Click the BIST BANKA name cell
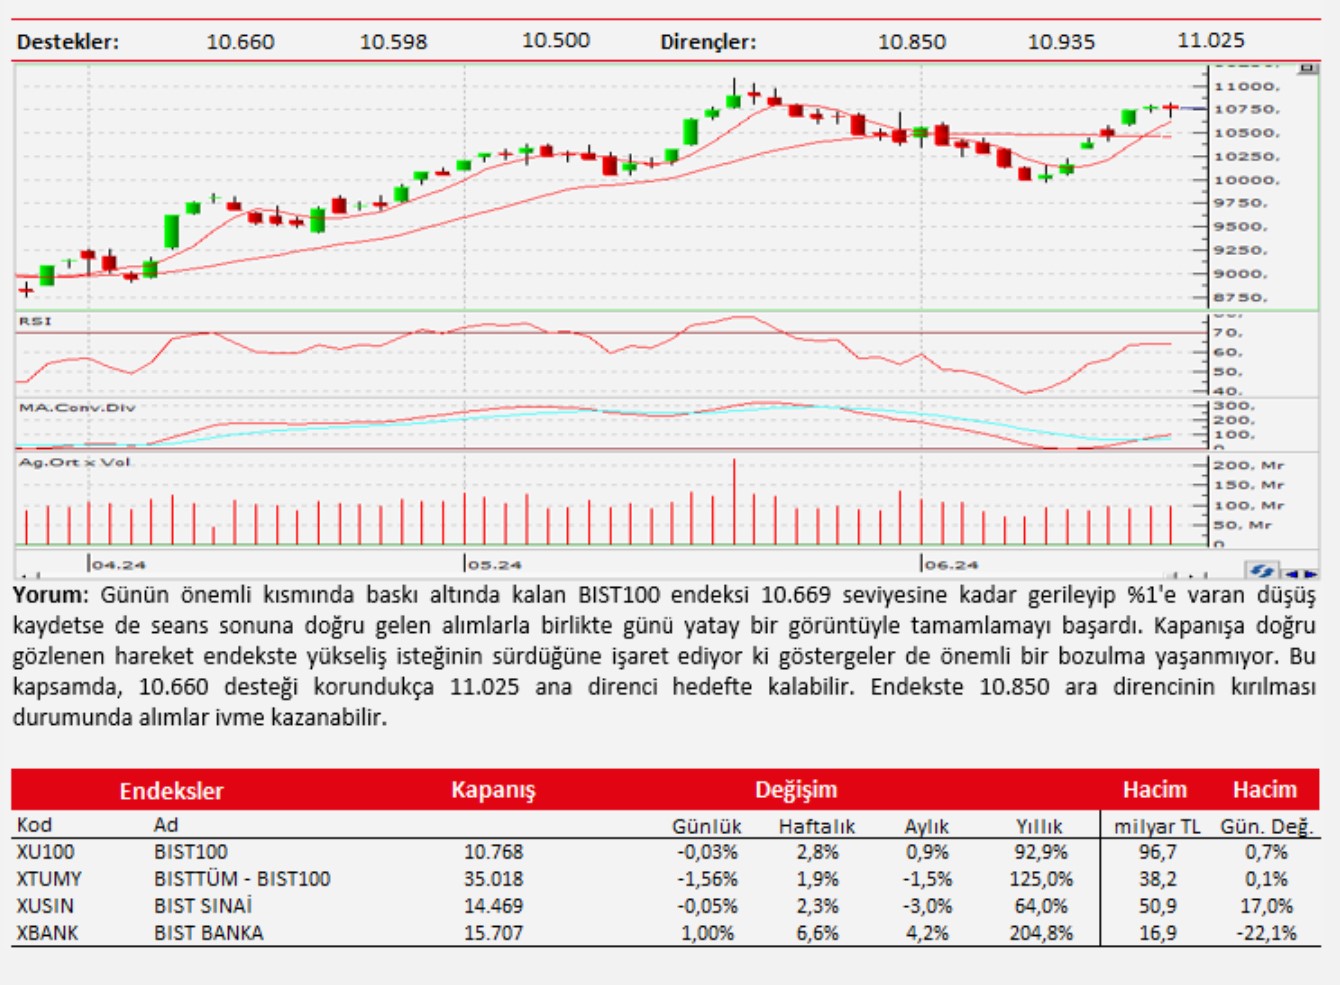The width and height of the screenshot is (1340, 985). [x=209, y=933]
